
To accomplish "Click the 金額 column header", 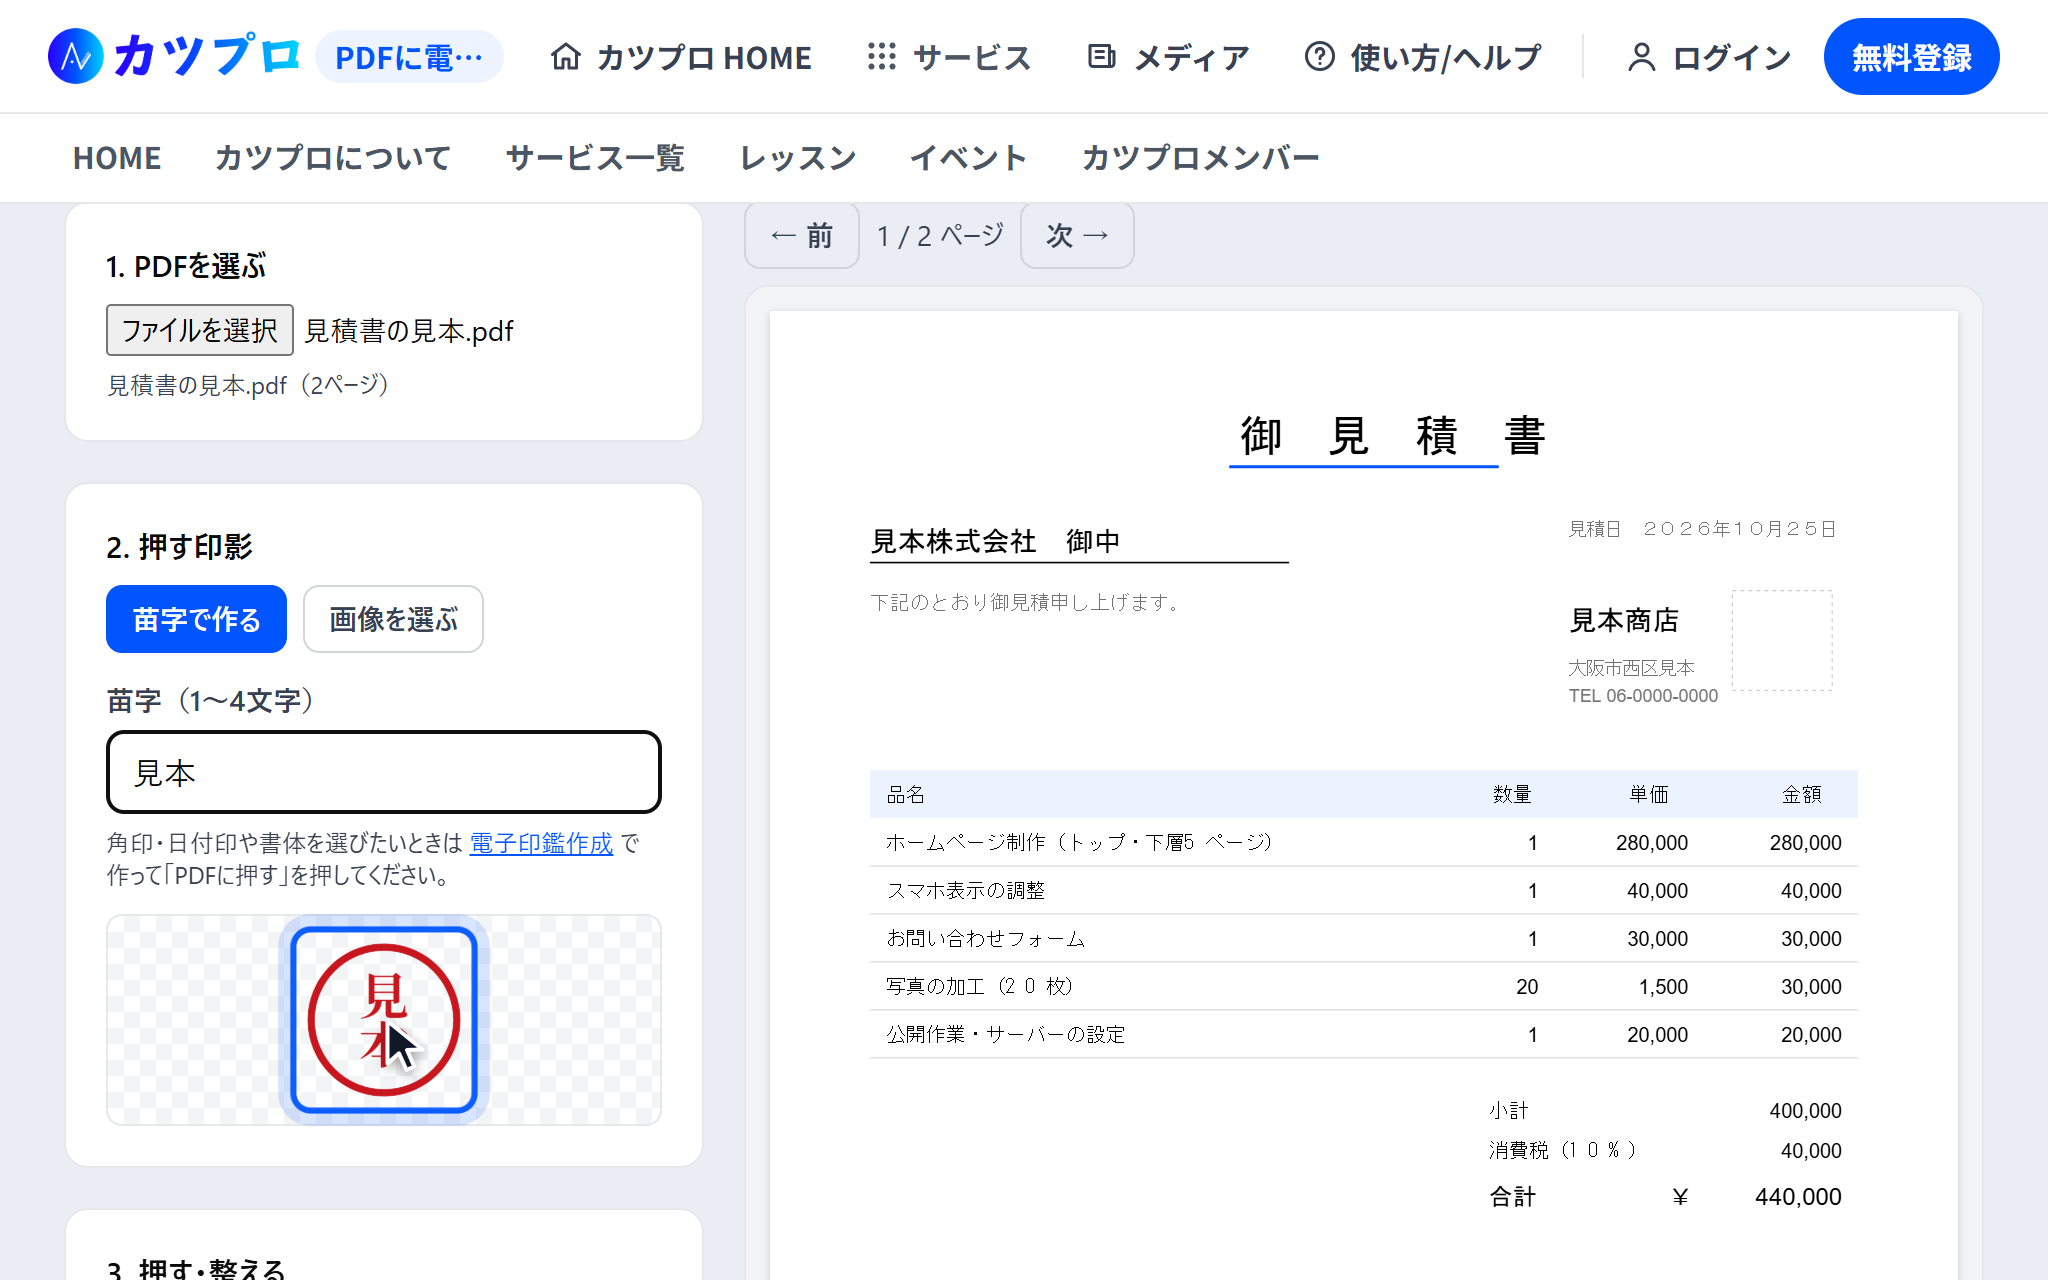I will [x=1802, y=794].
